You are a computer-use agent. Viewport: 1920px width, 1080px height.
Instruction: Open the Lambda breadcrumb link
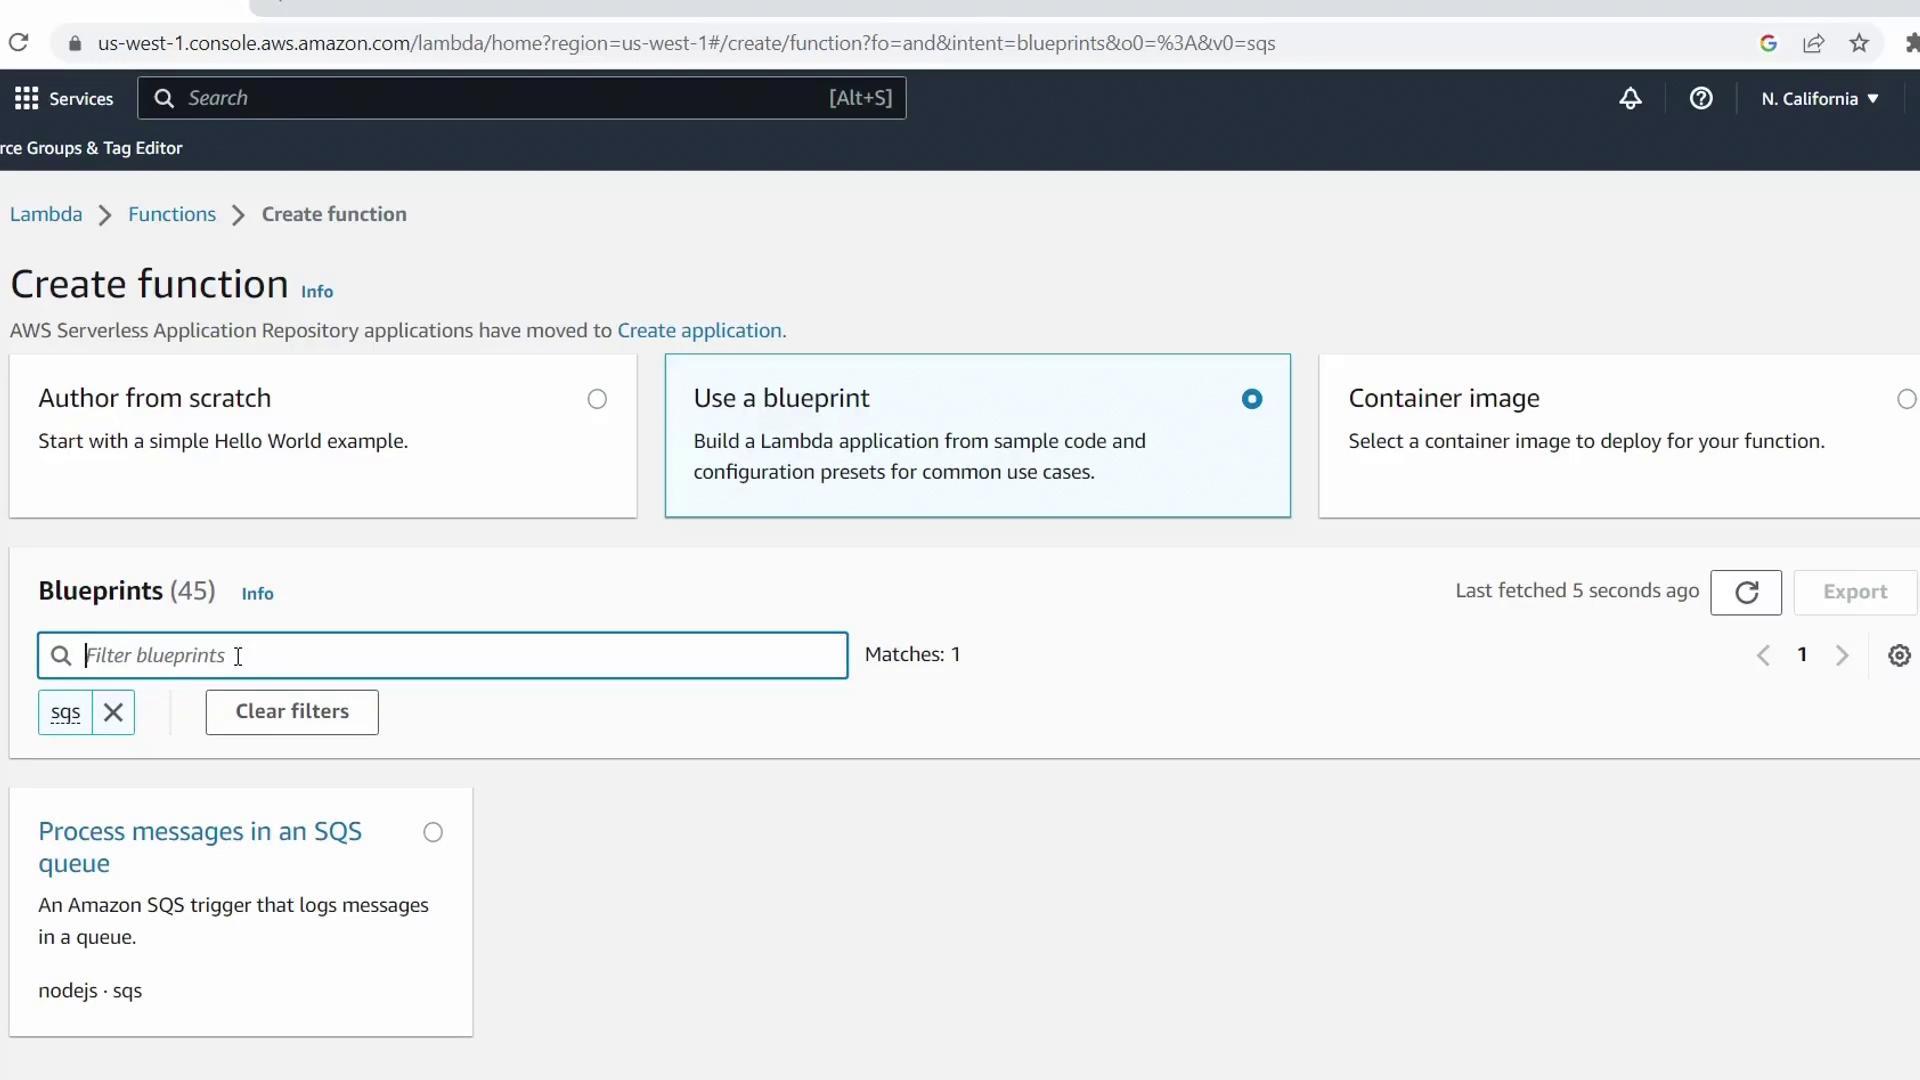(x=46, y=214)
